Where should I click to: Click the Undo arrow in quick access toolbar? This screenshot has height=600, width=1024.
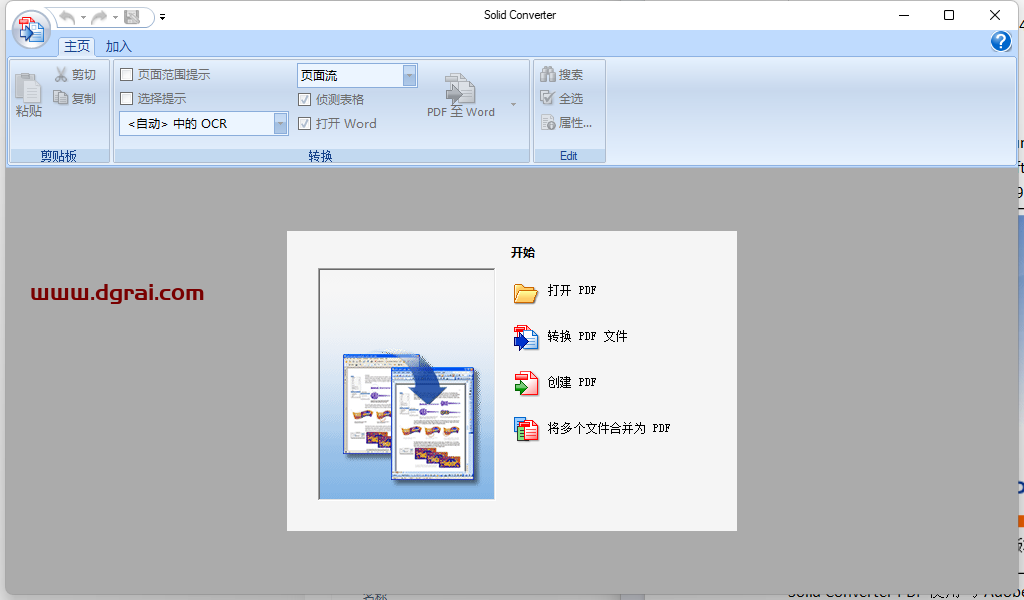click(x=67, y=17)
